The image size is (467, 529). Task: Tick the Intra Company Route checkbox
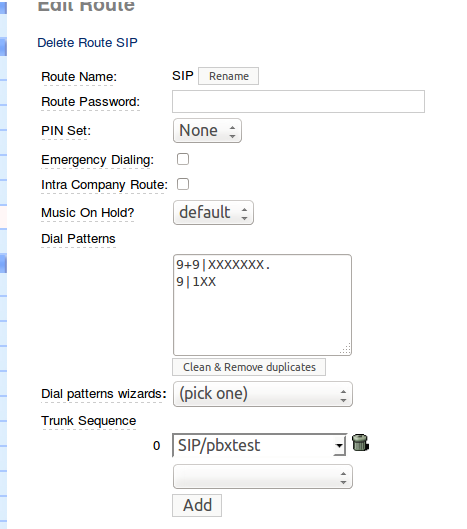[x=183, y=184]
